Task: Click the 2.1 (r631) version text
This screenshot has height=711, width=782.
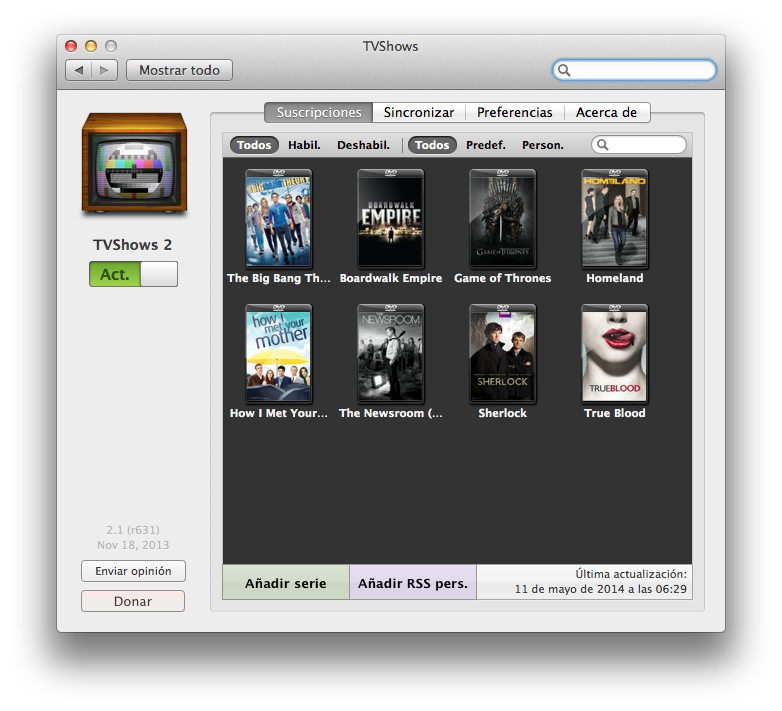Action: click(133, 530)
